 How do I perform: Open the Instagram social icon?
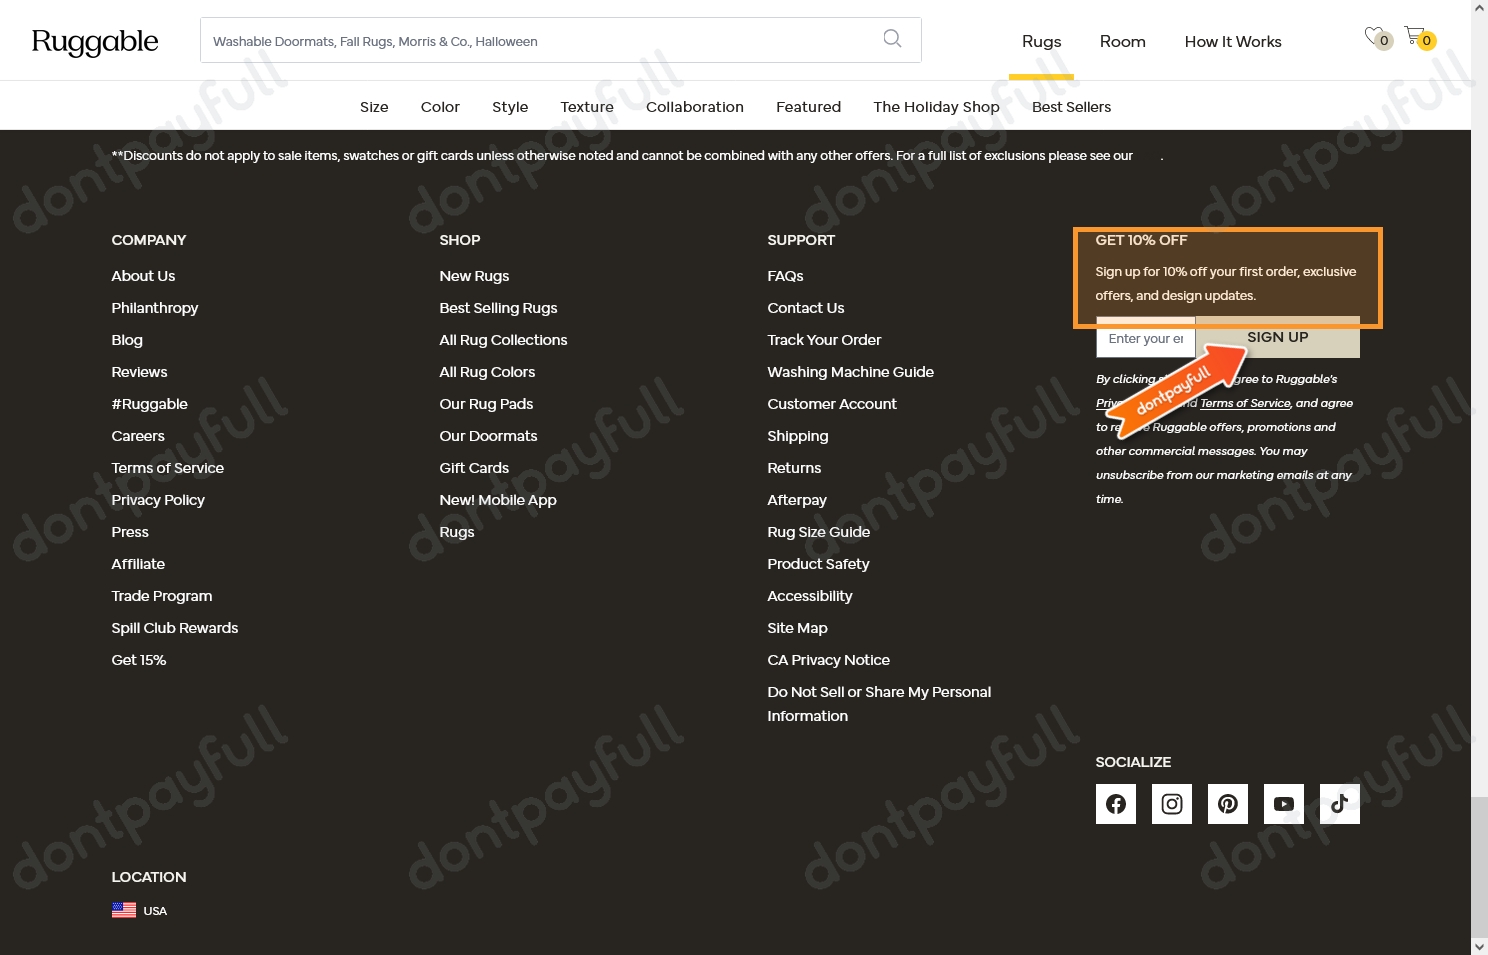click(x=1171, y=804)
